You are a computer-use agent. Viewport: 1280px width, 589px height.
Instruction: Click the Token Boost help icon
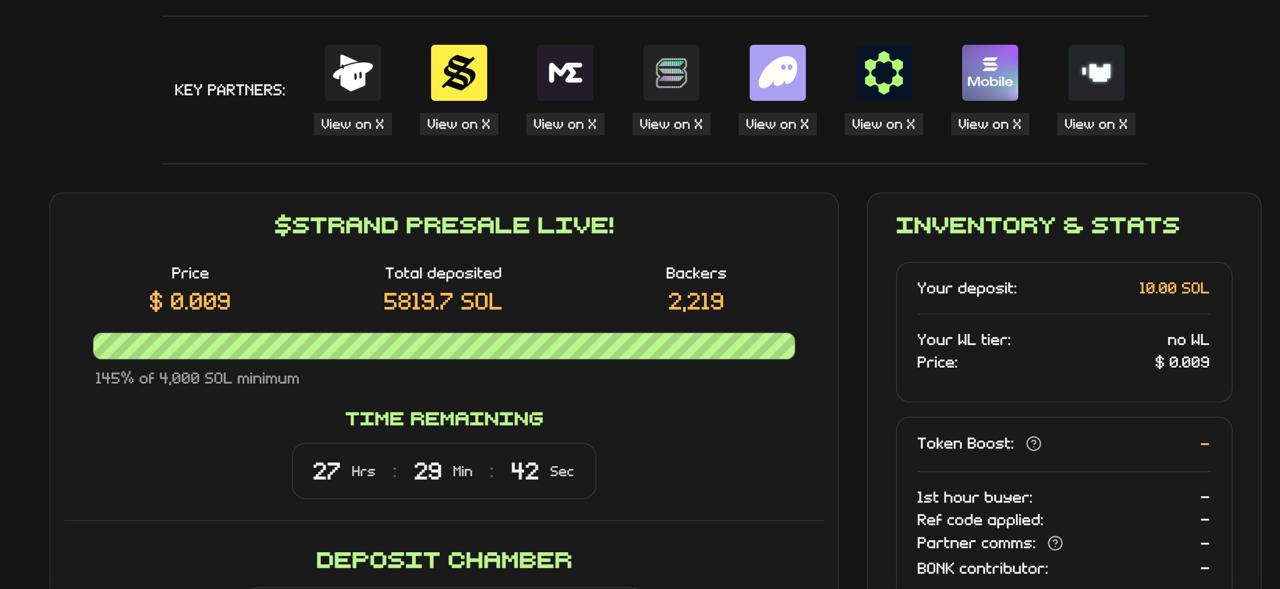[x=1034, y=444]
